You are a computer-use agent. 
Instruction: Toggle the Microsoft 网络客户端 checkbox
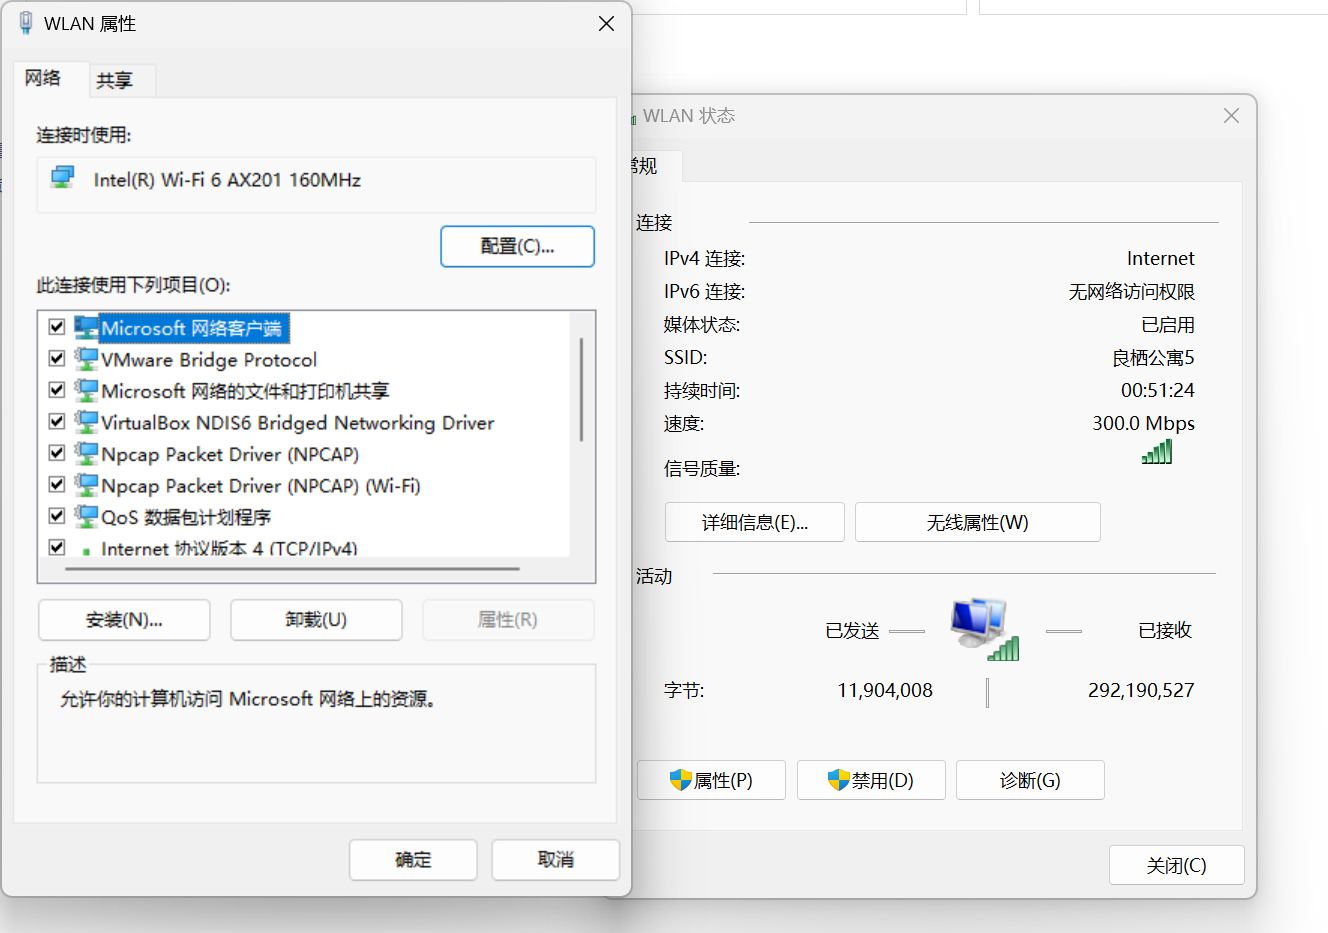click(57, 327)
